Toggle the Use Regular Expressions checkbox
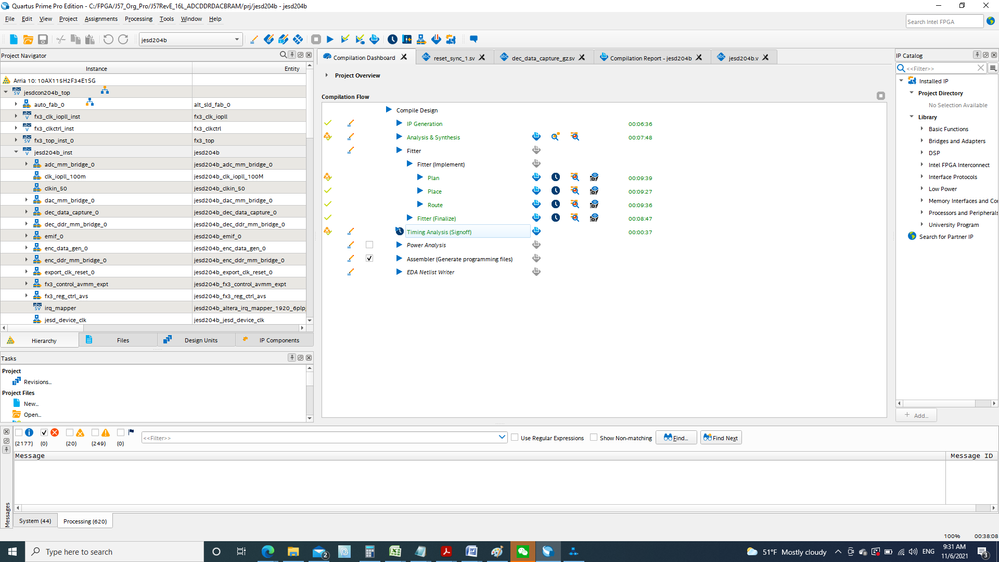The height and width of the screenshot is (562, 999). [x=515, y=438]
